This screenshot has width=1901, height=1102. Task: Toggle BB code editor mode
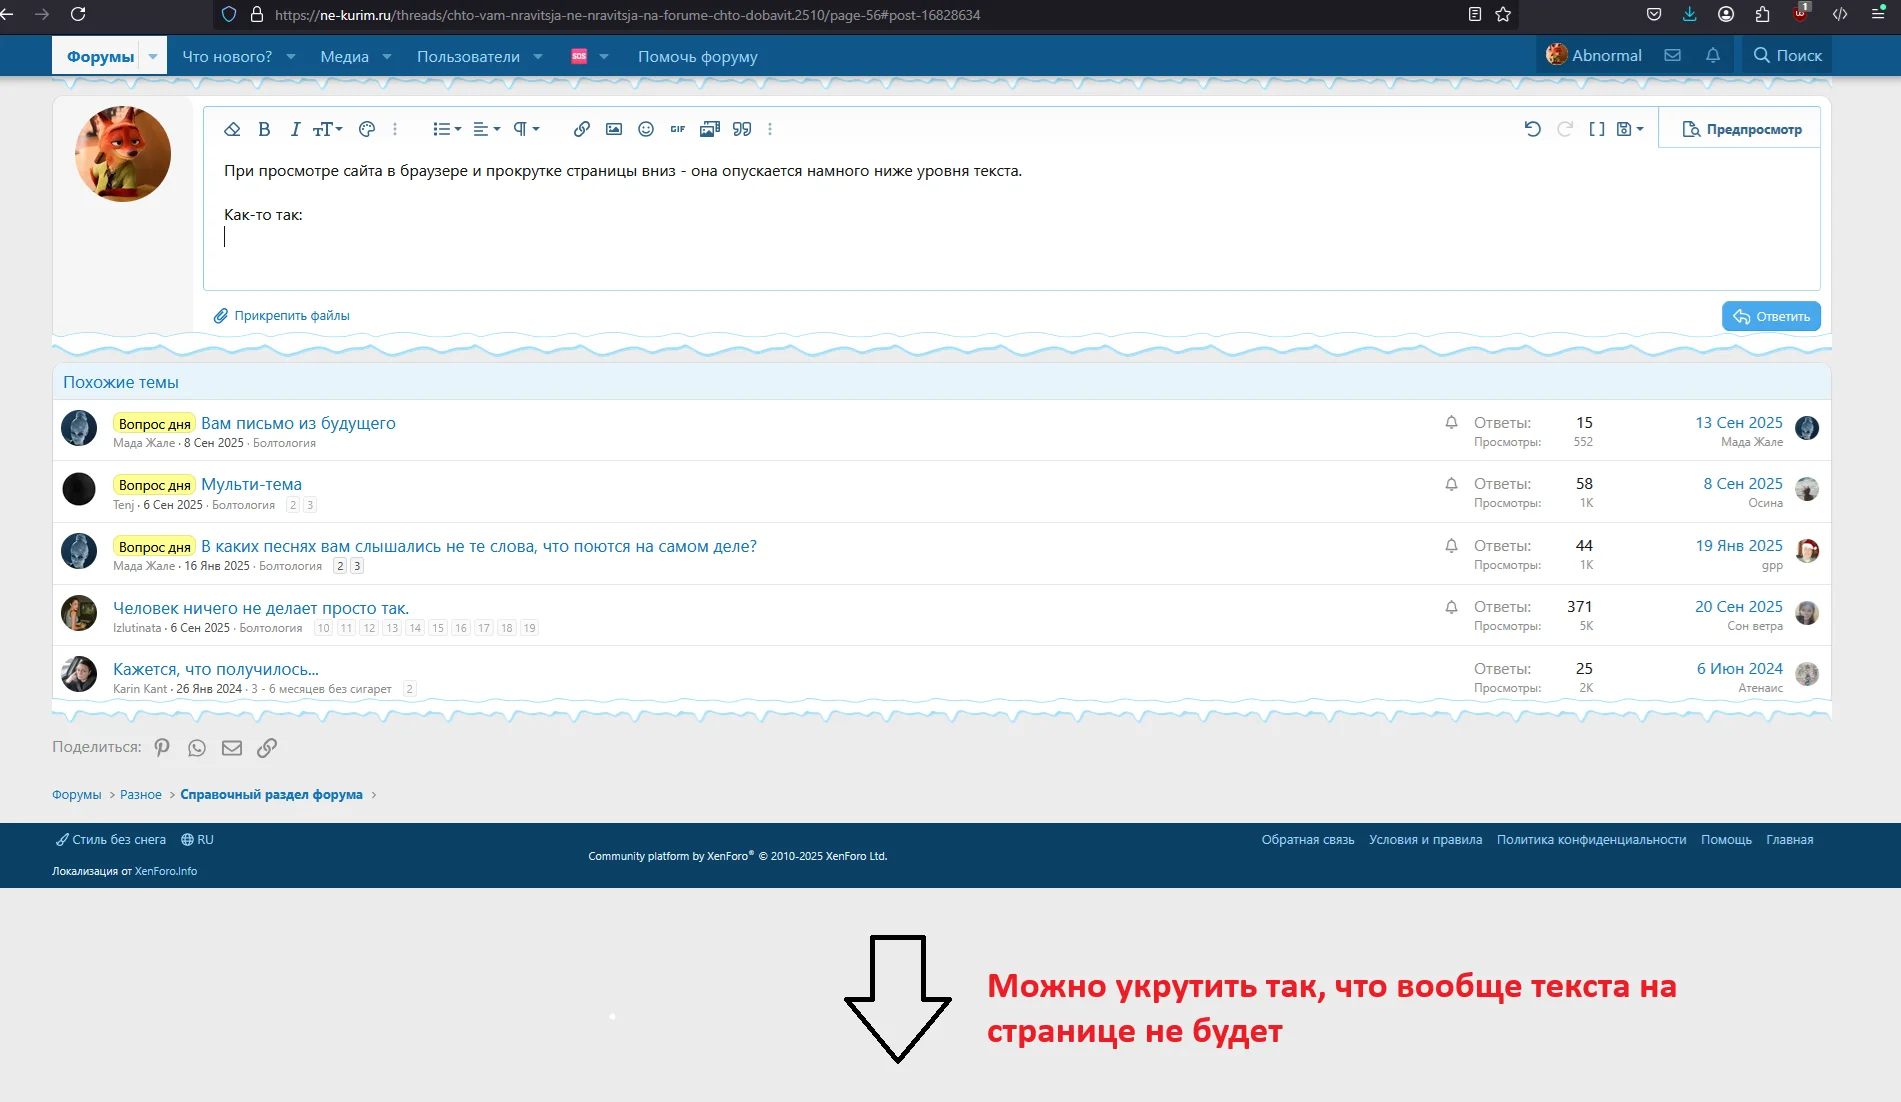click(x=1596, y=129)
